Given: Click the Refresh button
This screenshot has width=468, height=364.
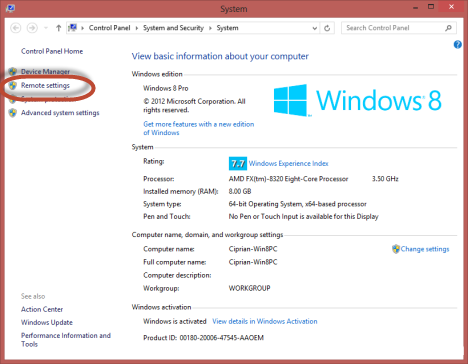Looking at the screenshot, I should click(327, 28).
